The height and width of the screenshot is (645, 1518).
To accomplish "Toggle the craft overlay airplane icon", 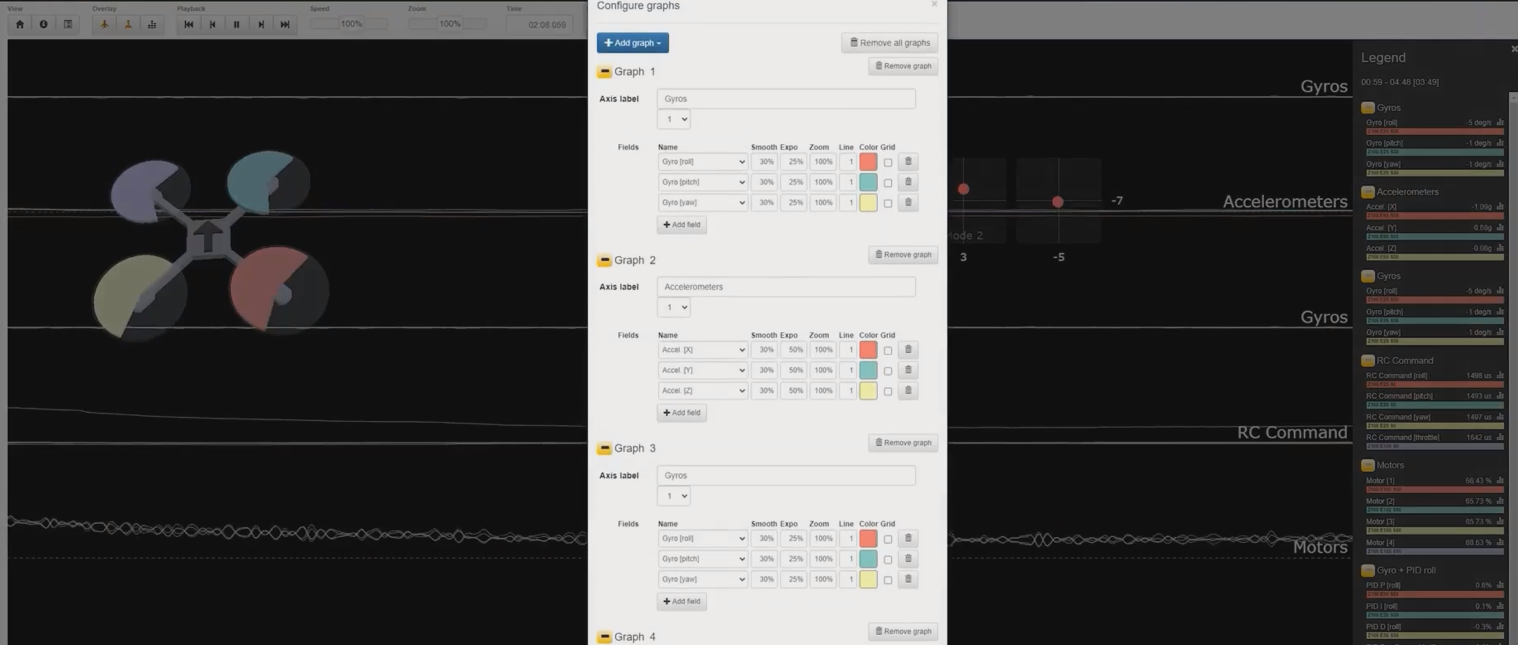I will coord(104,24).
